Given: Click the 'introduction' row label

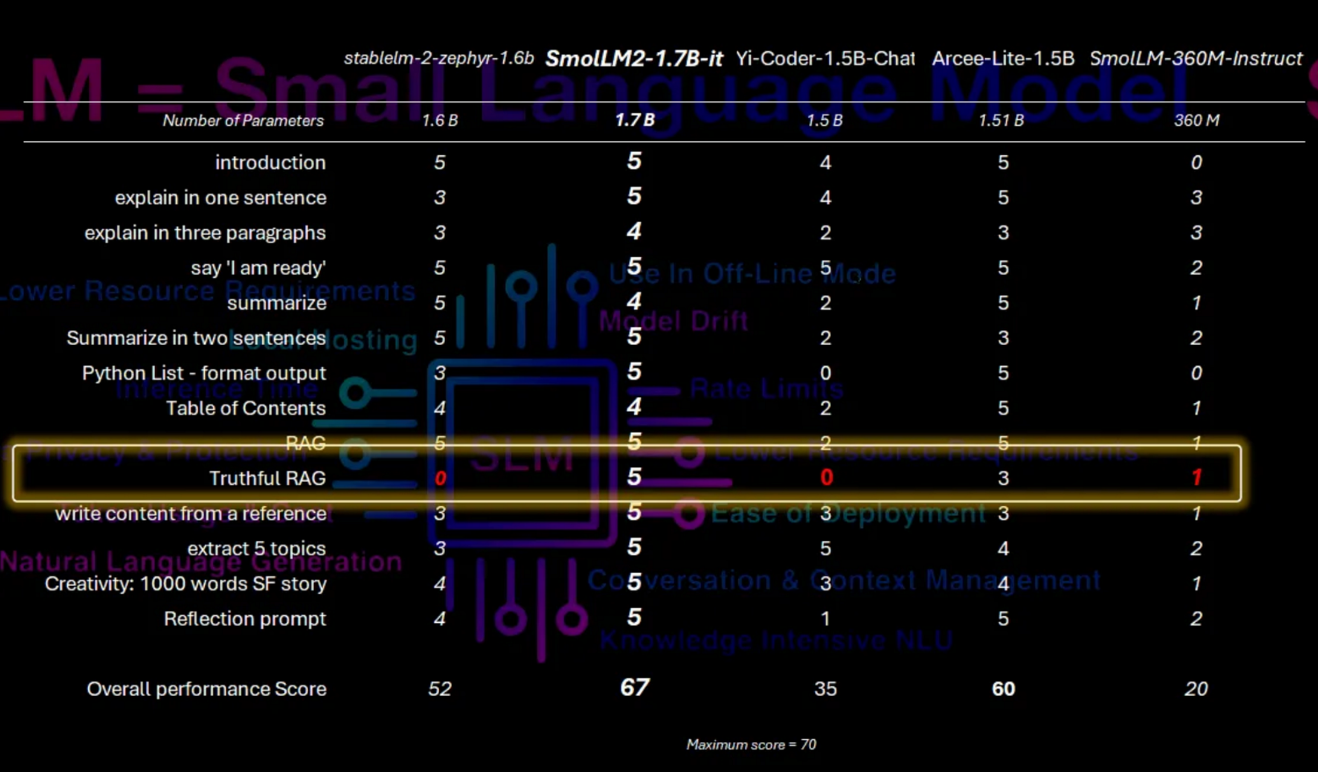Looking at the screenshot, I should [x=270, y=162].
